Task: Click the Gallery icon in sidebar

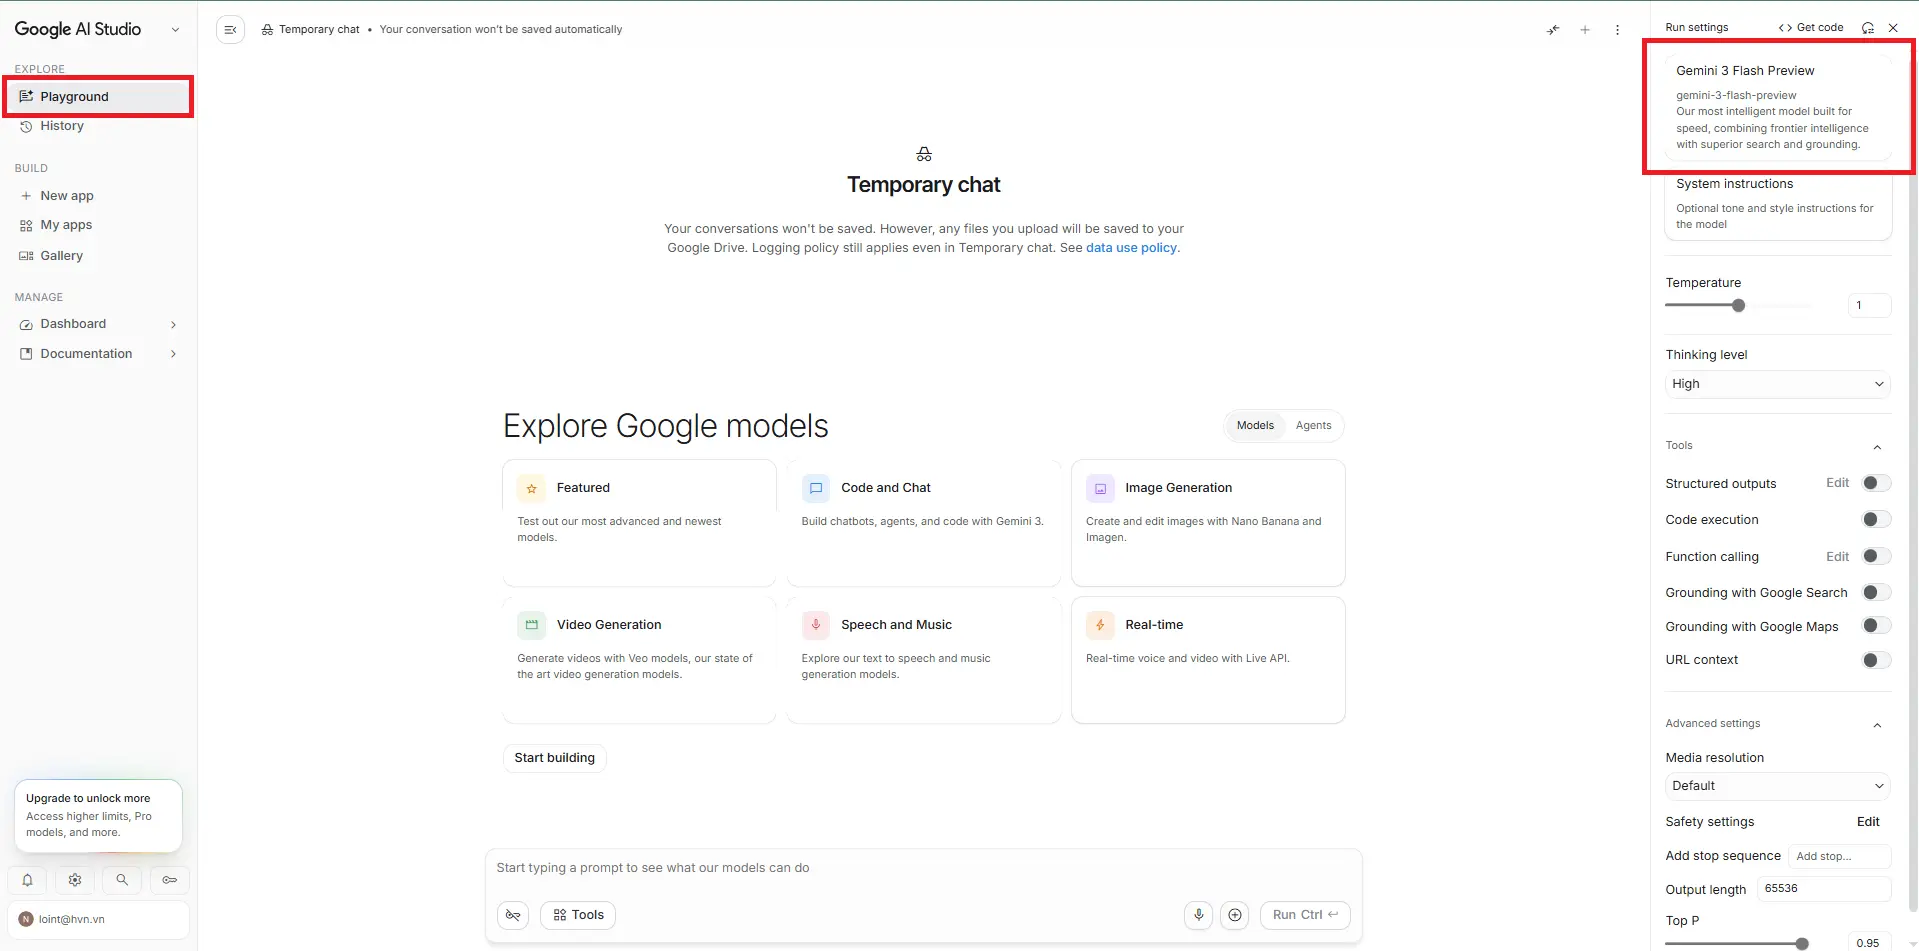Action: (26, 256)
